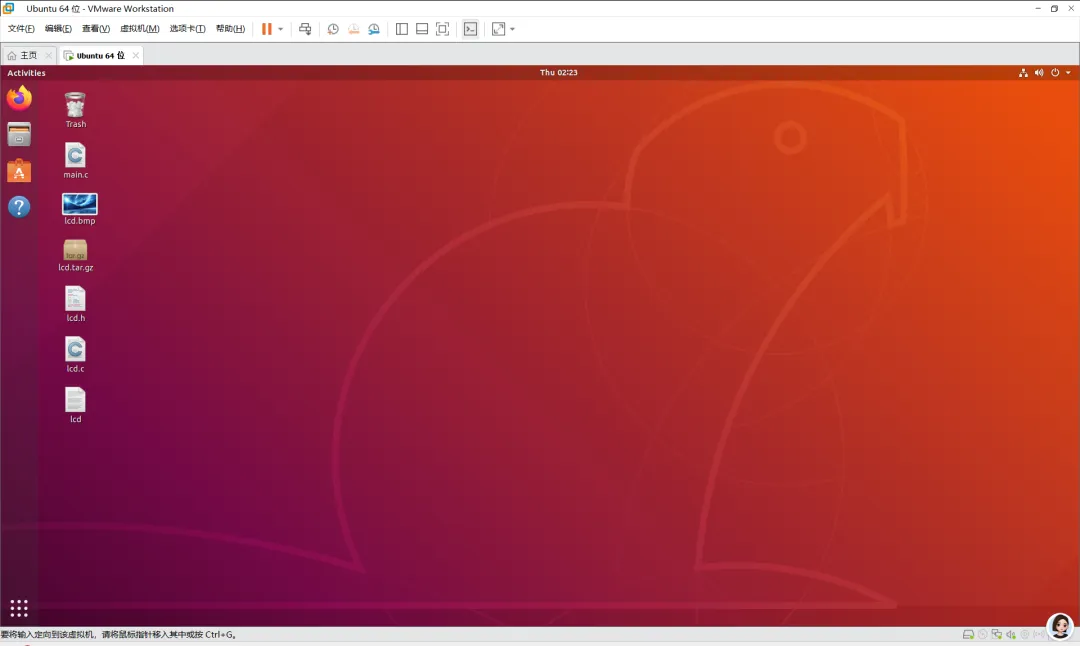Close the Ubuntu 64 位 tab
This screenshot has height=646, width=1080.
[136, 56]
